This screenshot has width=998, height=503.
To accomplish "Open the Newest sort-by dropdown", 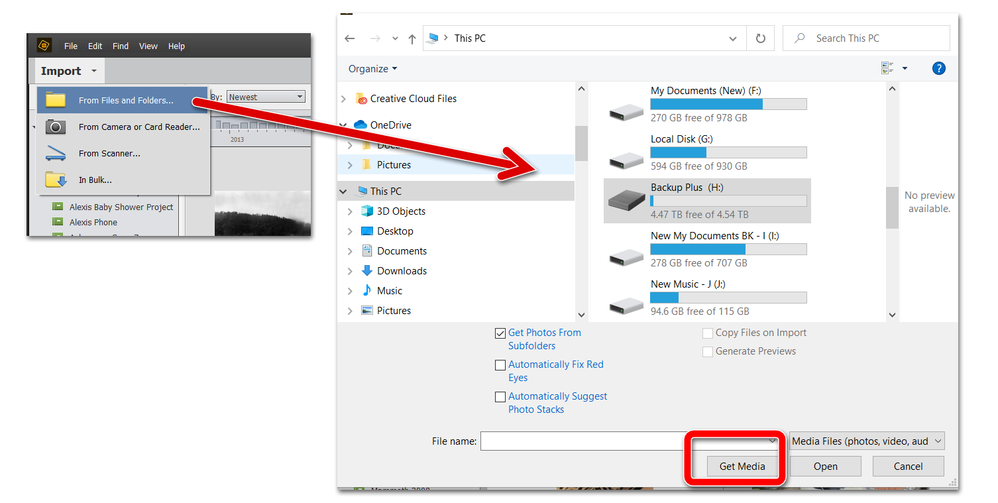I will point(266,97).
